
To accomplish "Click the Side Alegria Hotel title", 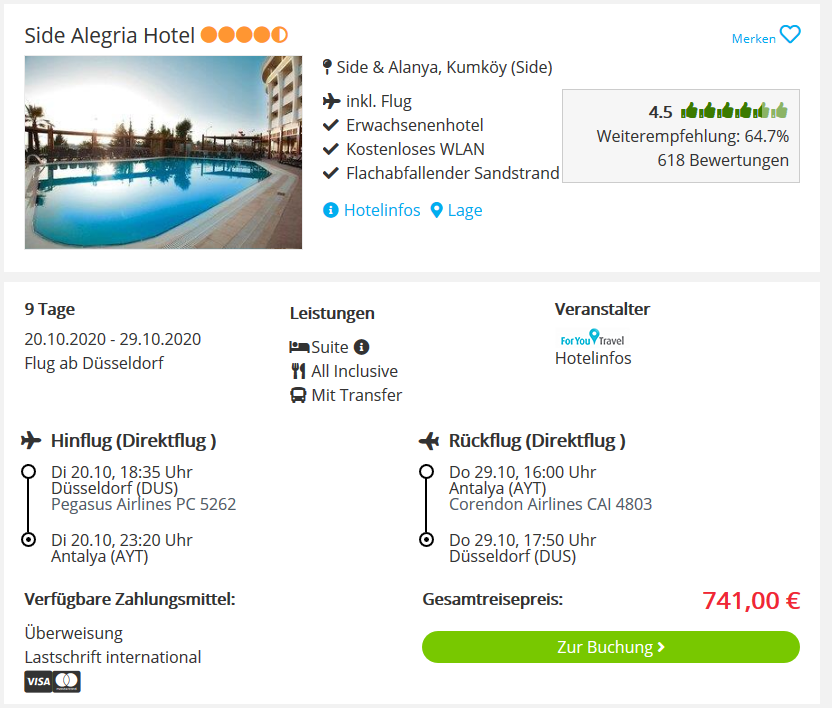I will (x=109, y=36).
